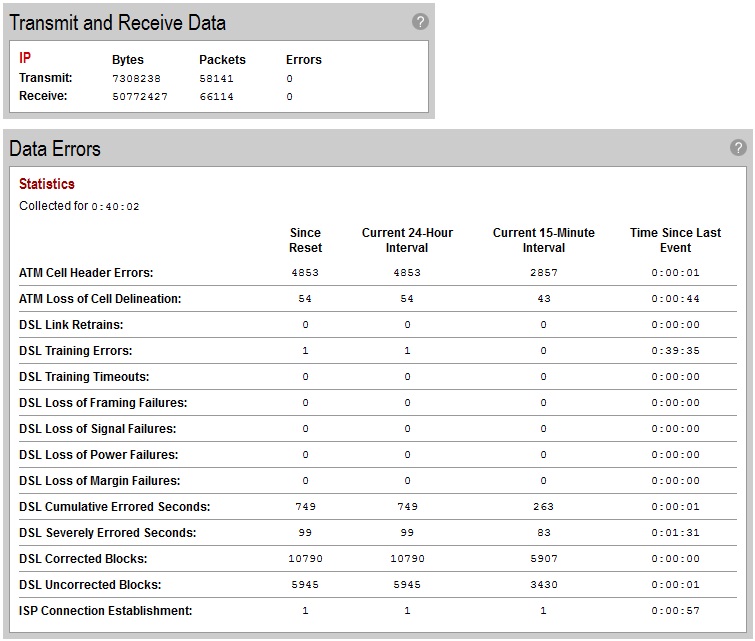The height and width of the screenshot is (641, 755).
Task: Click the ISP Connection Establishment label
Action: 105,611
